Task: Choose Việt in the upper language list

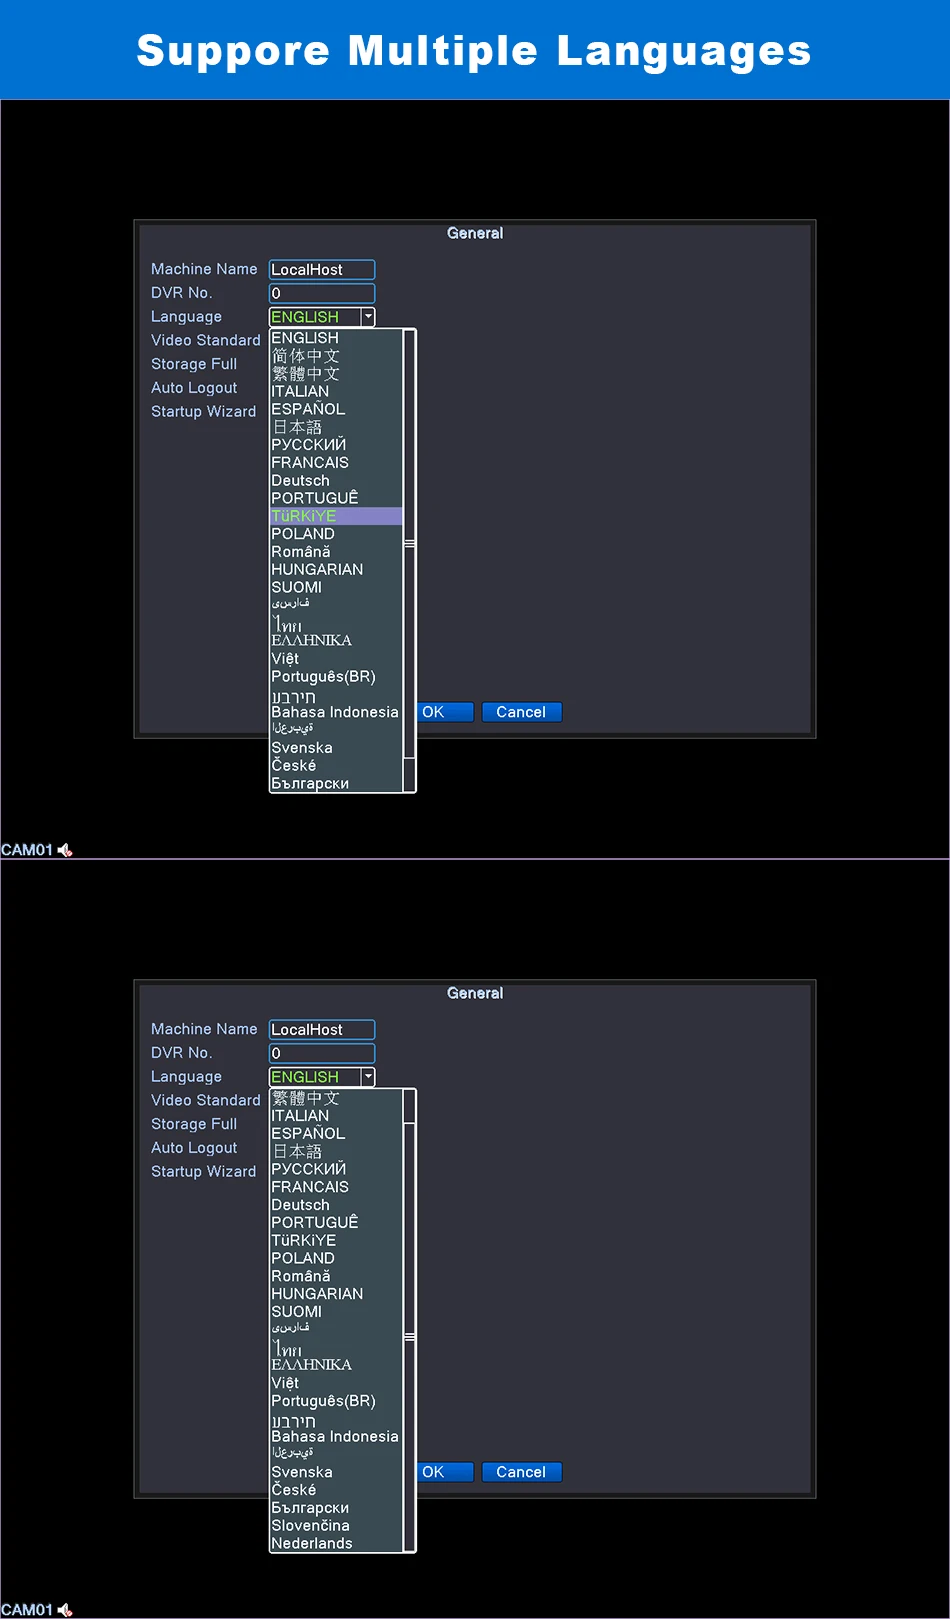Action: click(336, 659)
